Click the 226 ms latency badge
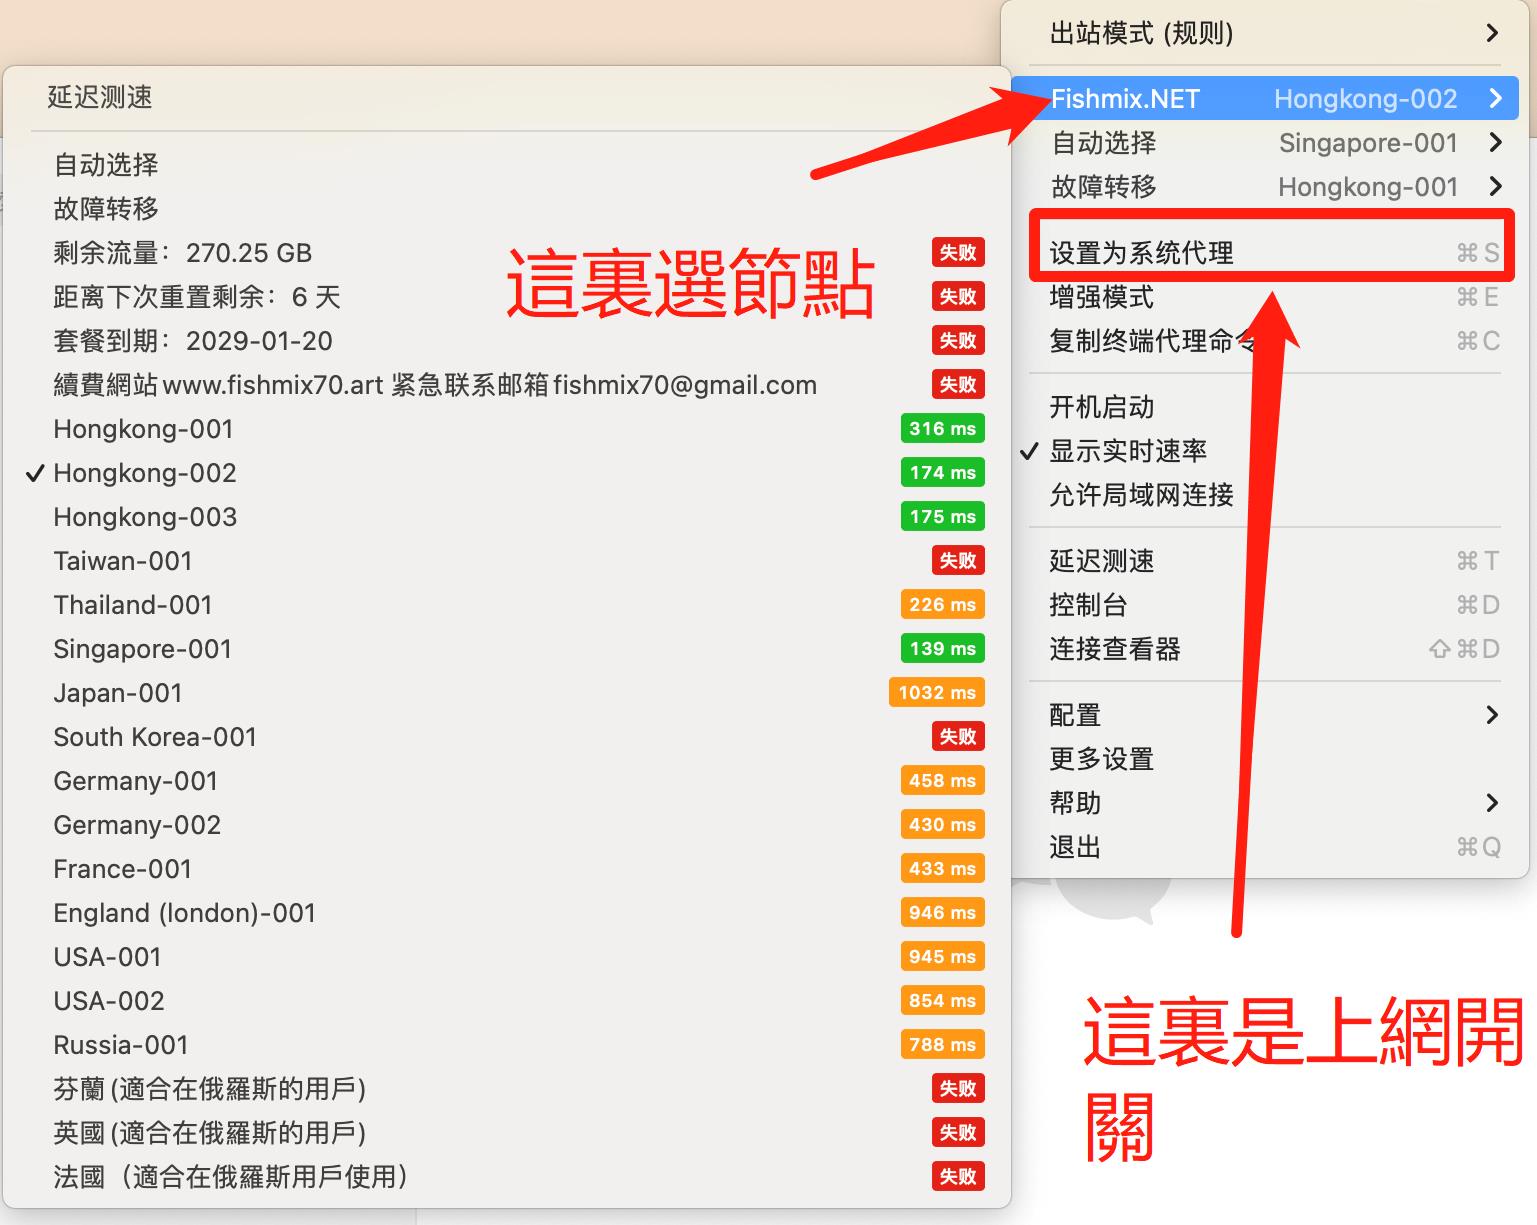The height and width of the screenshot is (1225, 1537). point(942,605)
